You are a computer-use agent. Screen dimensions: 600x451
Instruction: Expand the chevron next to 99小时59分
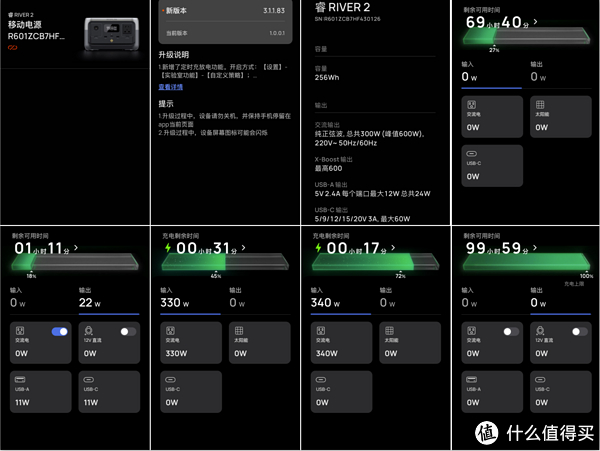(535, 248)
